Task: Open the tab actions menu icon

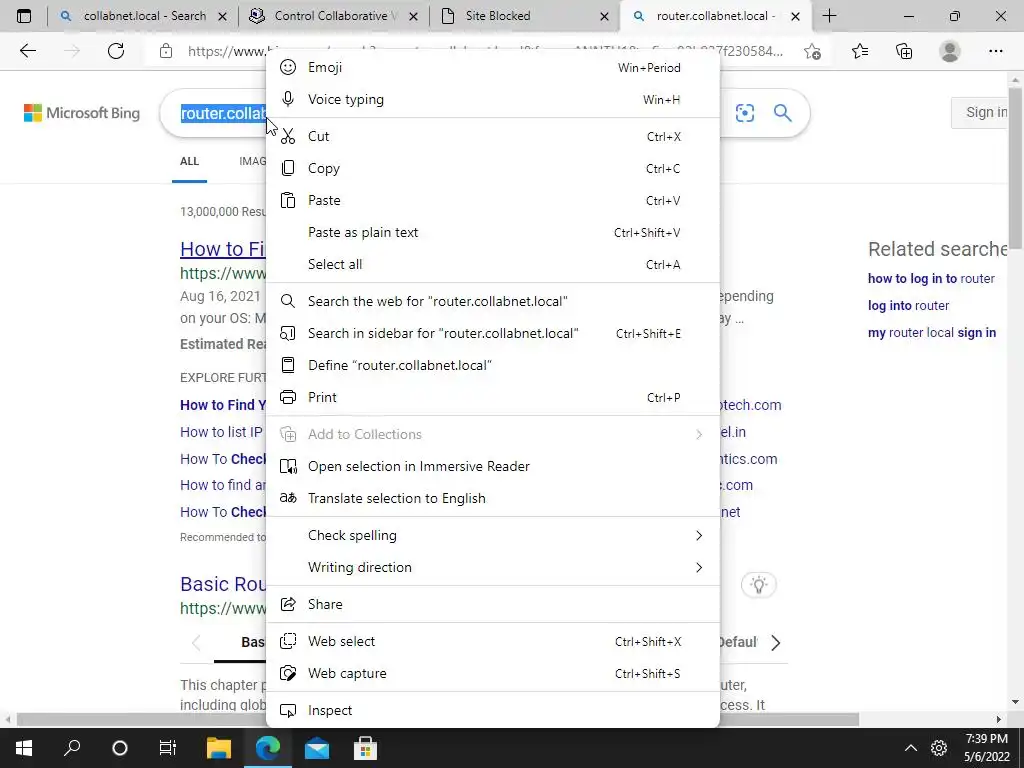Action: (24, 16)
